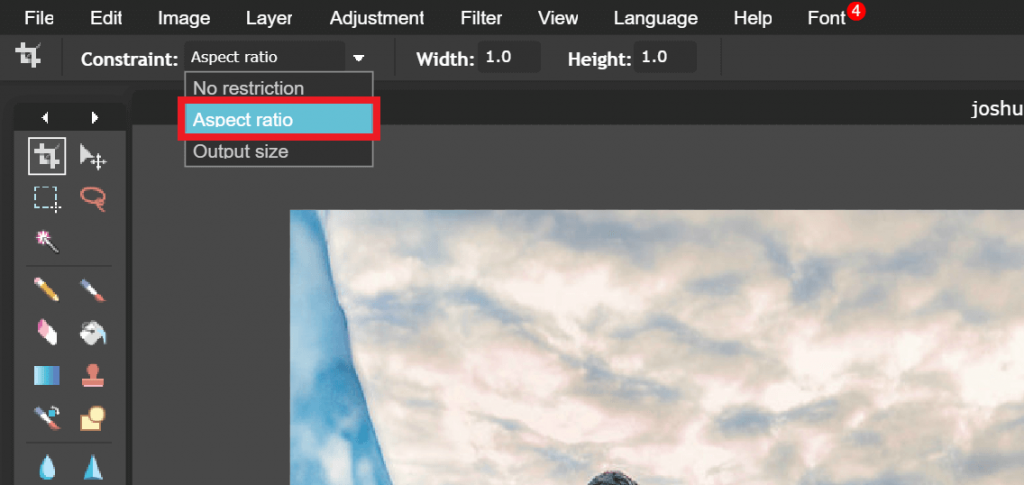The height and width of the screenshot is (485, 1024).
Task: Select the Clone Stamp tool
Action: 93,375
